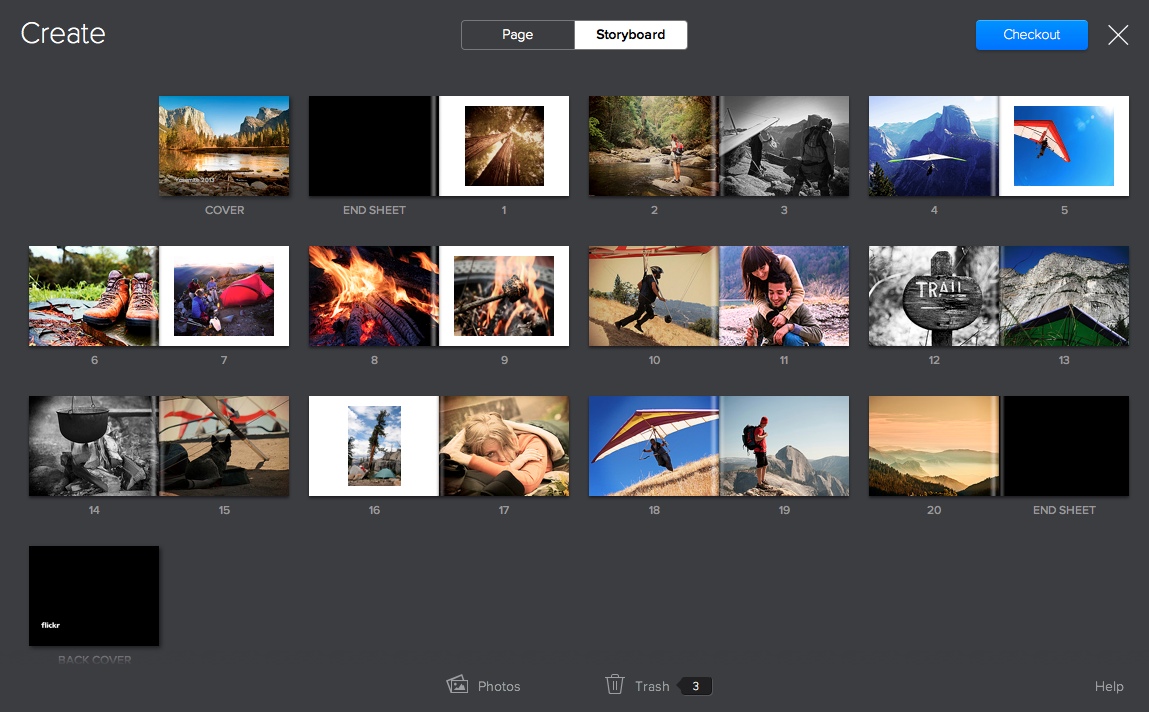Select the black front end sheet page

pyautogui.click(x=372, y=146)
